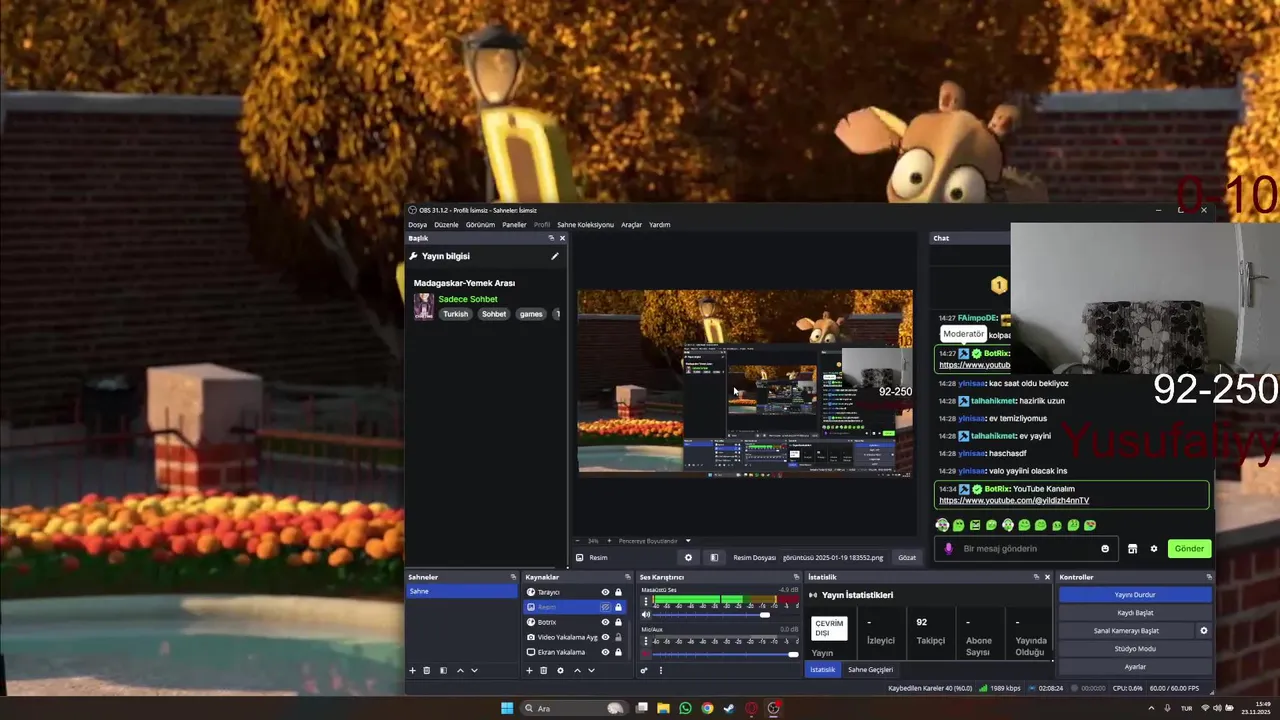Open the Araçlar menu
Screen dimensions: 1280x720
(631, 225)
